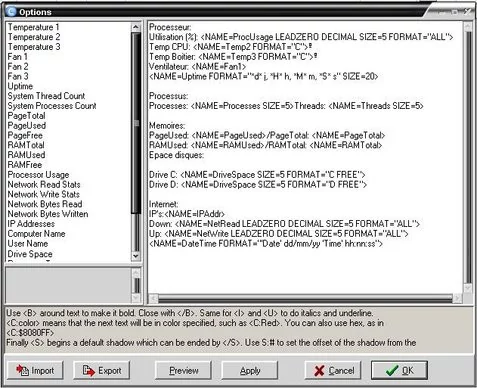The width and height of the screenshot is (477, 388).
Task: Select Network Read Stats item
Action: 44,184
